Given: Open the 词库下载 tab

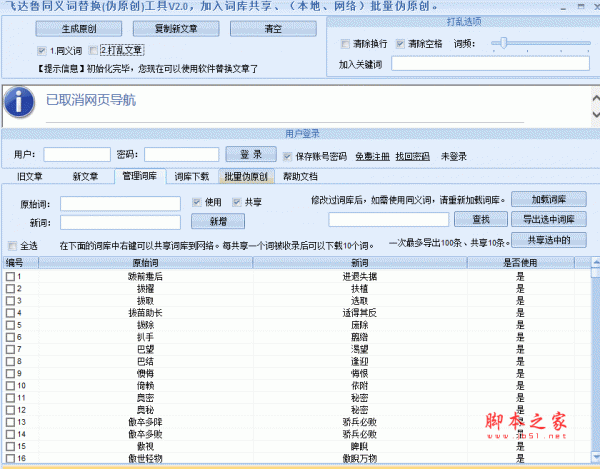Looking at the screenshot, I should (x=192, y=177).
